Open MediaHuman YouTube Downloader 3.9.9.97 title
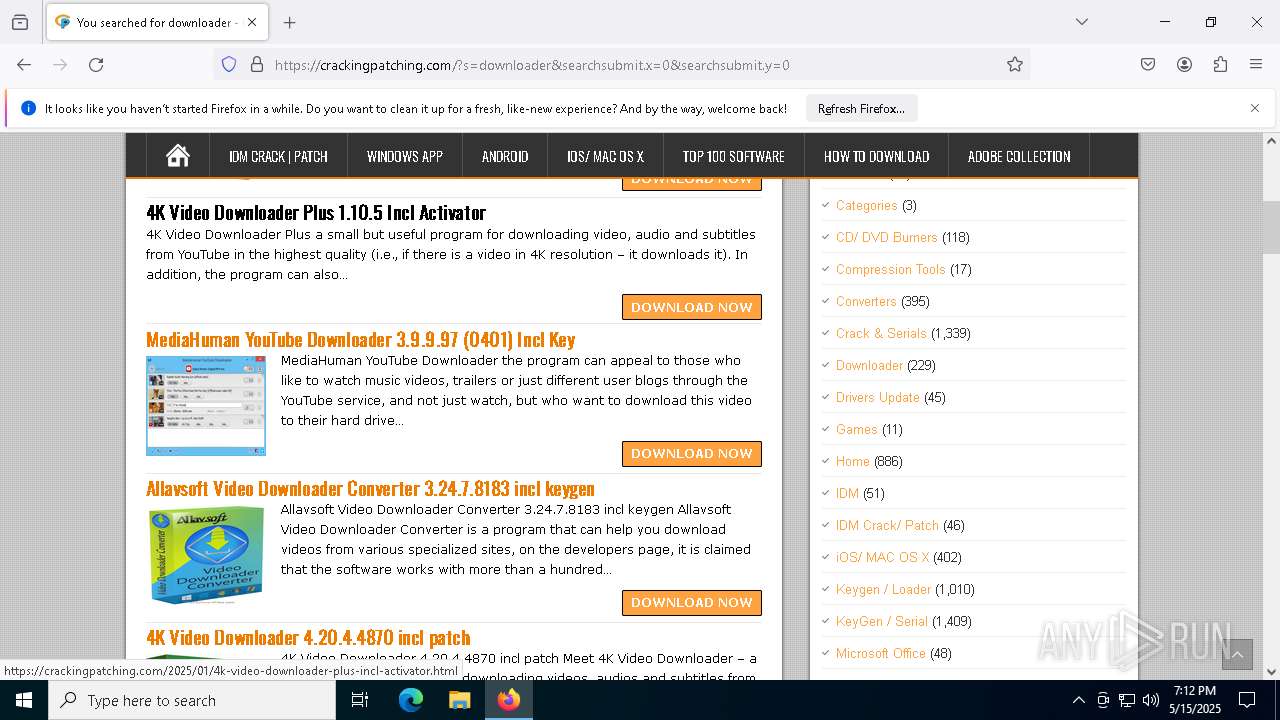 pos(361,339)
